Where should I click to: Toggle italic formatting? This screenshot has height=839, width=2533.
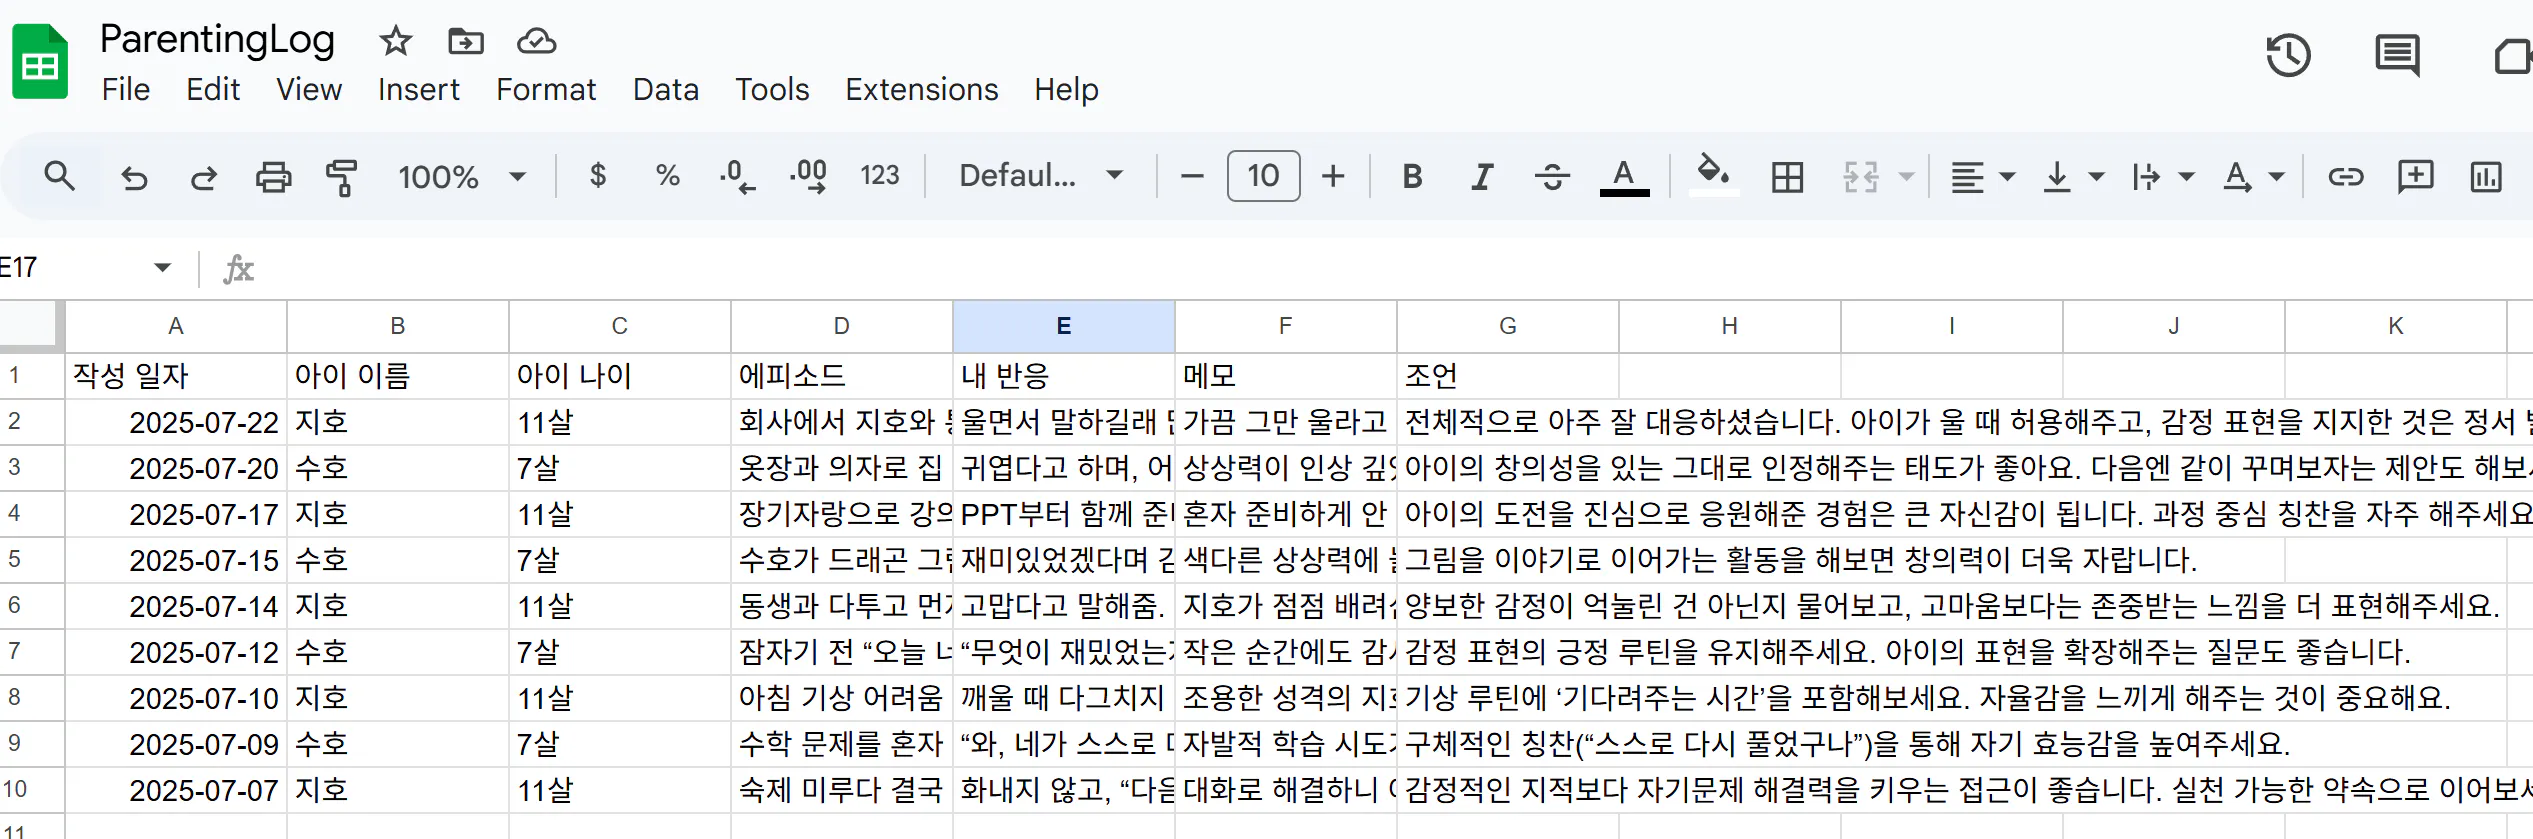(x=1482, y=176)
